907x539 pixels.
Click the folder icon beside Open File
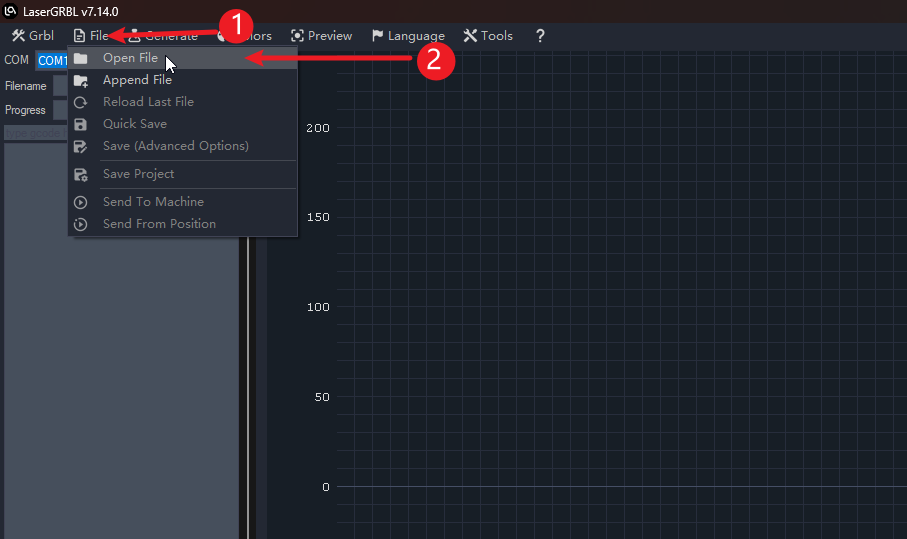[81, 58]
